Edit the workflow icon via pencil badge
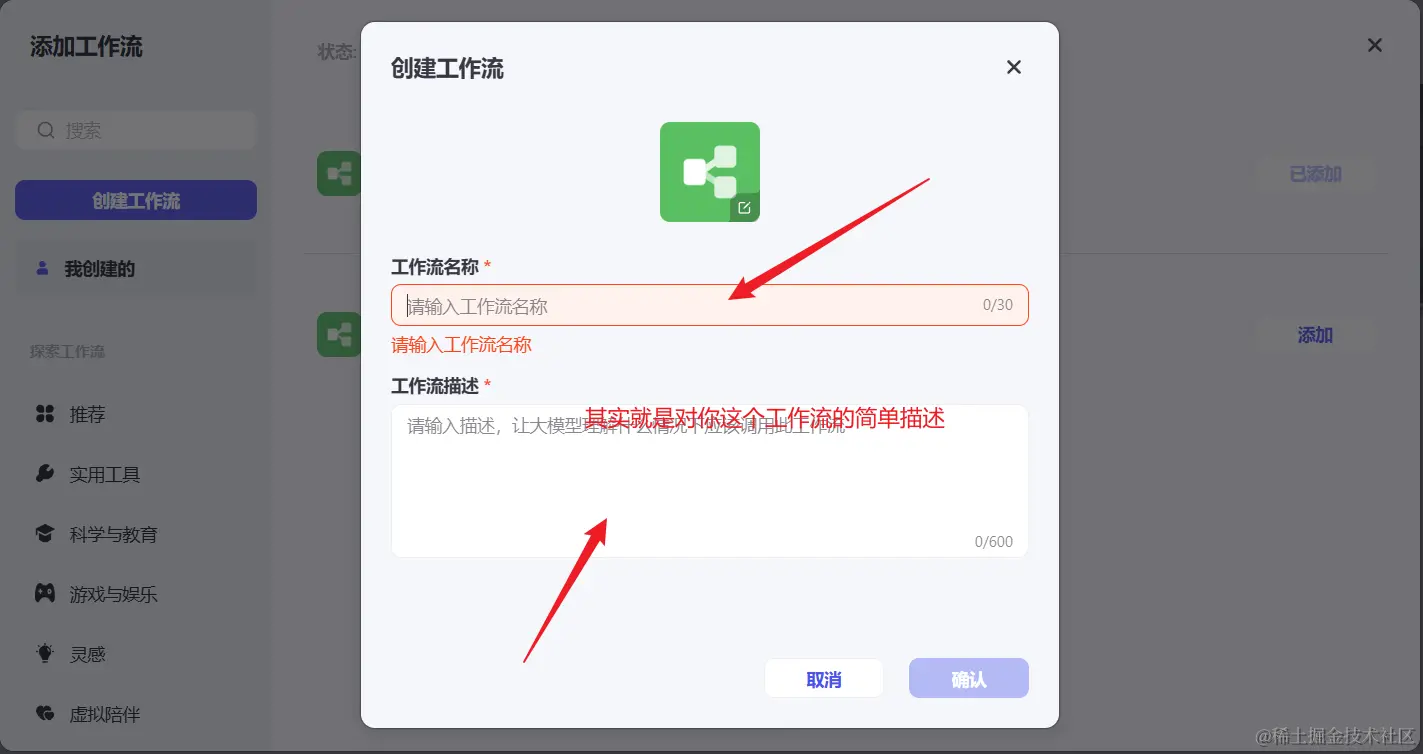1423x754 pixels. (x=744, y=208)
